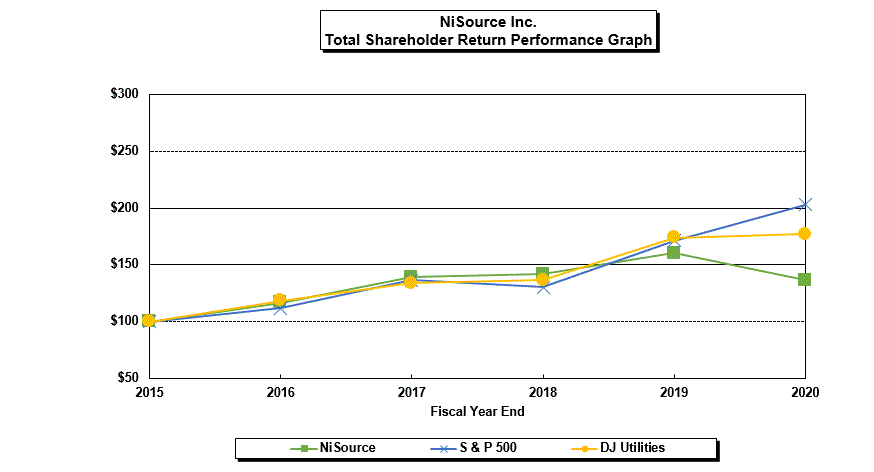Select the chart title box
Image resolution: width=874 pixels, height=472 pixels.
click(488, 31)
